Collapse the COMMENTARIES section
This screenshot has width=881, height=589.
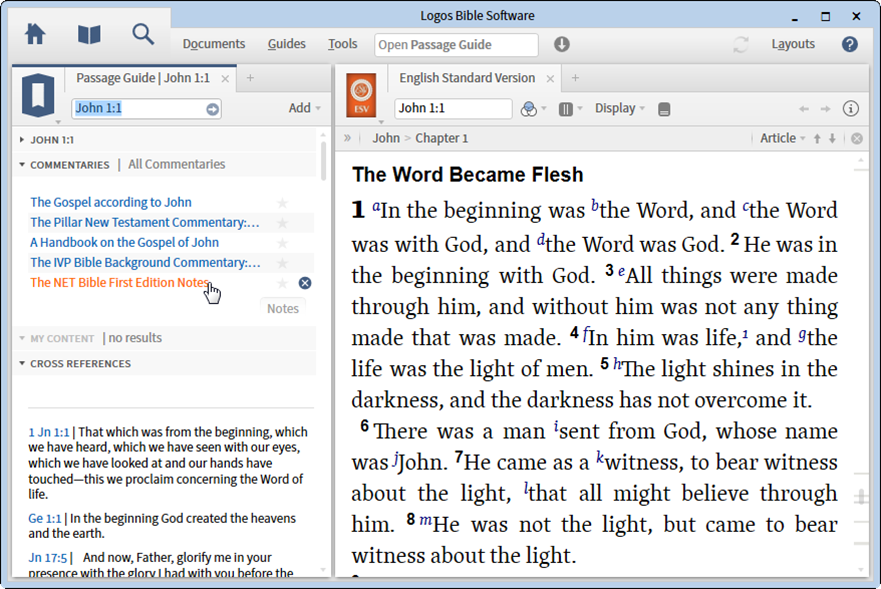[22, 165]
